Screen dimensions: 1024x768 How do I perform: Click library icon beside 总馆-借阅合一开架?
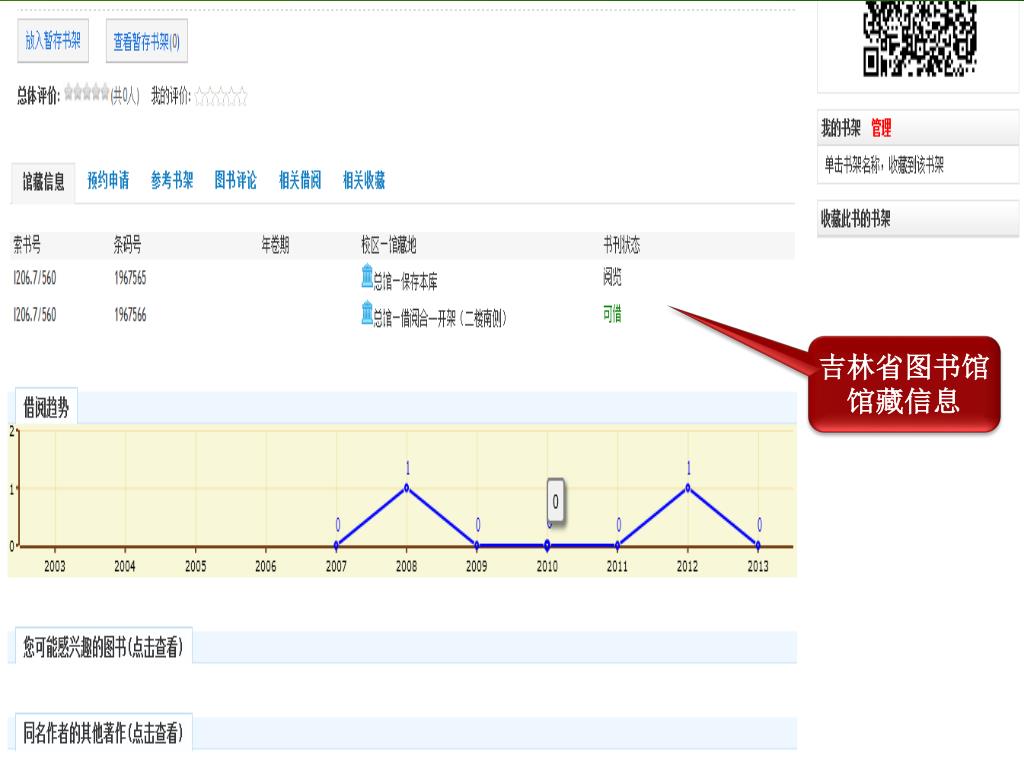point(367,313)
